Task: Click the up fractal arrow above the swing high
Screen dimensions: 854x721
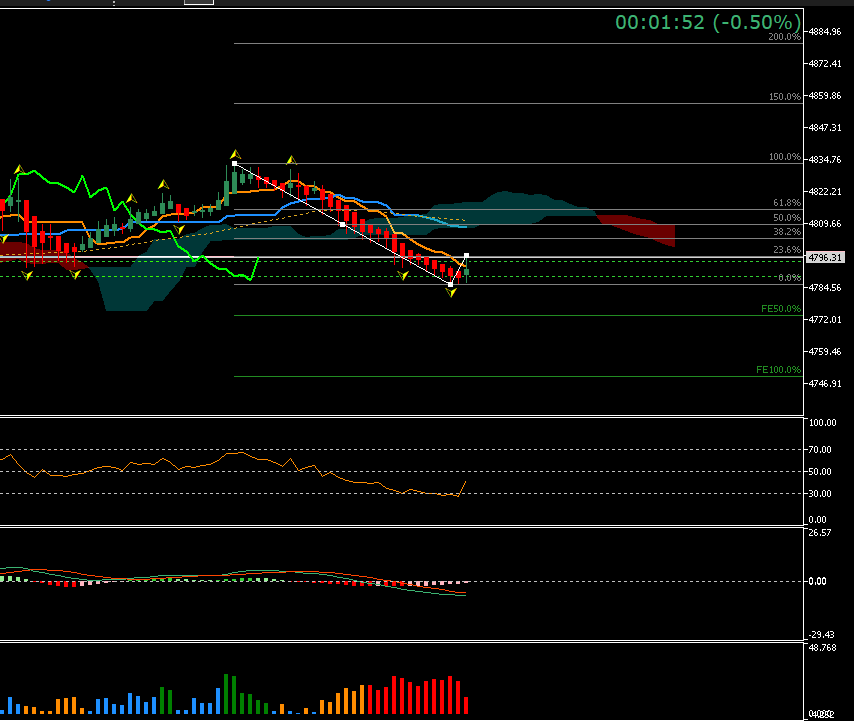Action: pyautogui.click(x=235, y=153)
